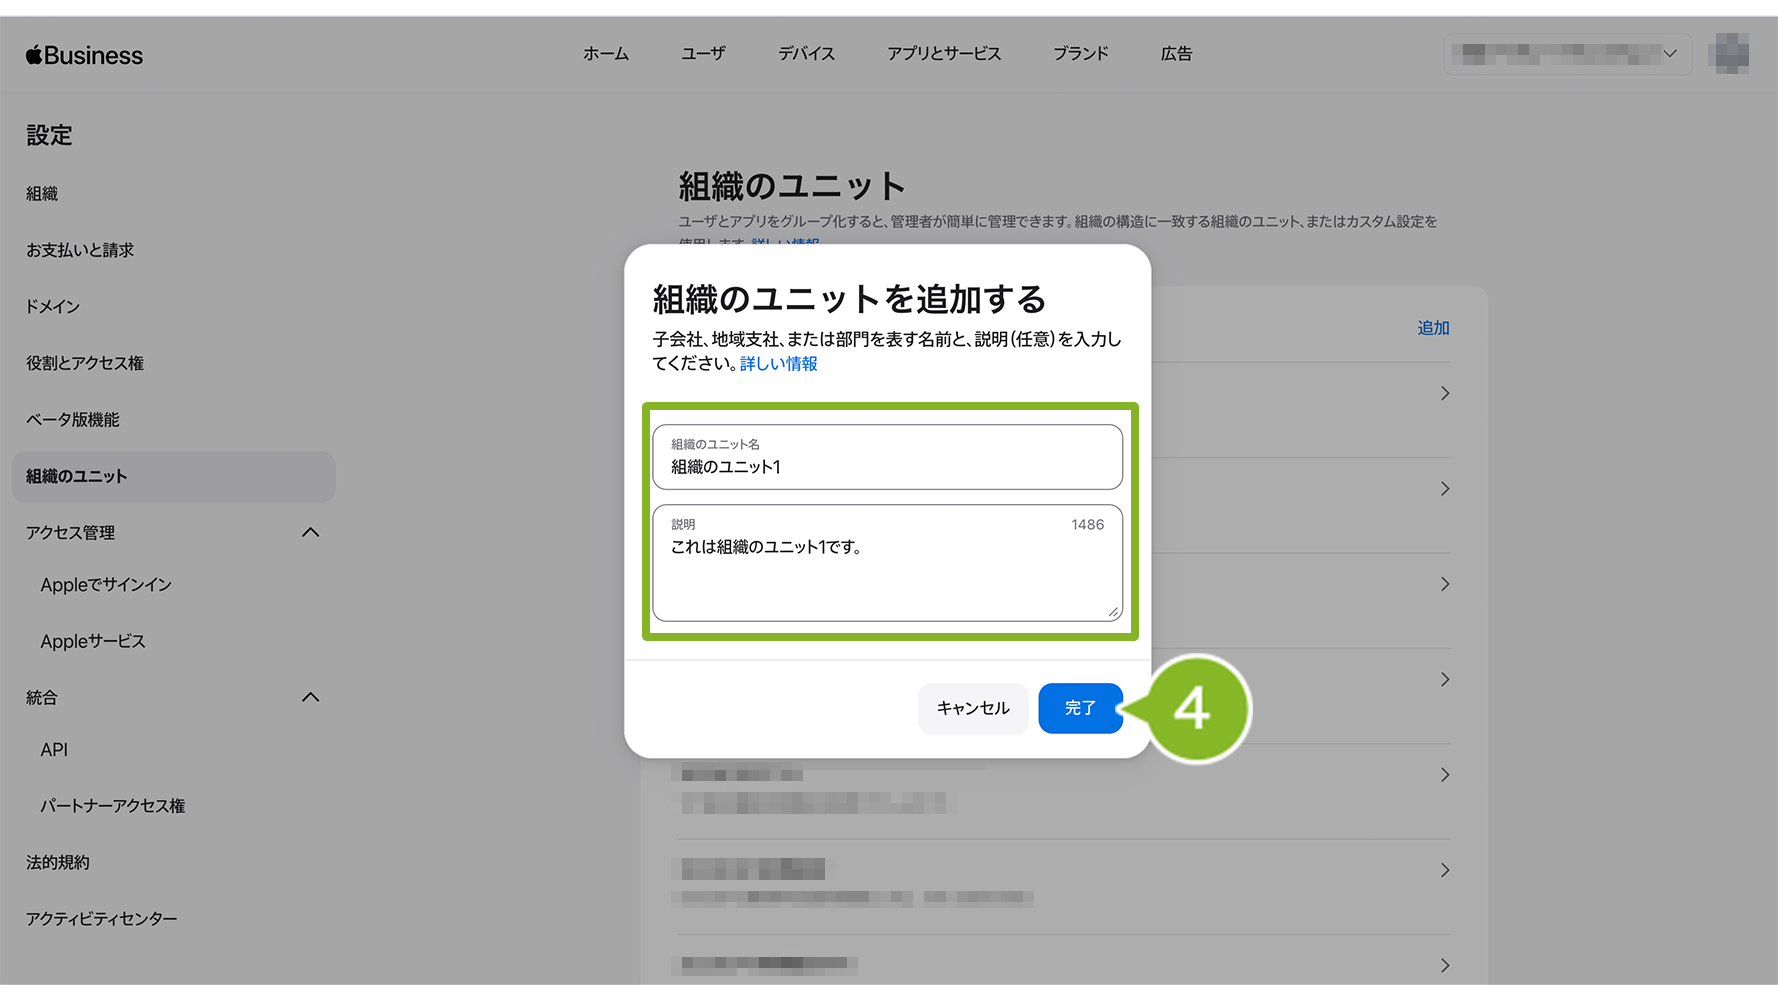Image resolution: width=1778 pixels, height=1000 pixels.
Task: Click the first row's chevron arrow
Action: pyautogui.click(x=1445, y=393)
